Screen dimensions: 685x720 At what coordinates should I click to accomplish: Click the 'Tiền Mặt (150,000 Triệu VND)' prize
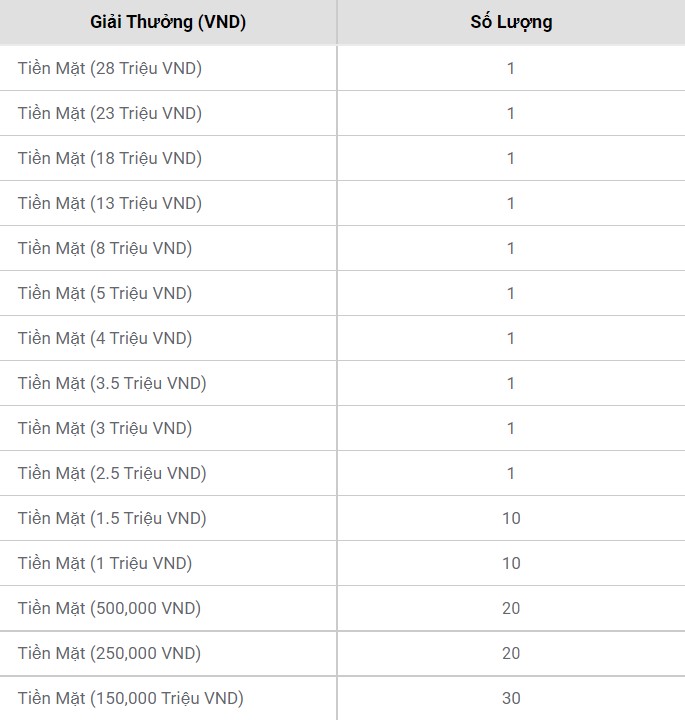(130, 698)
